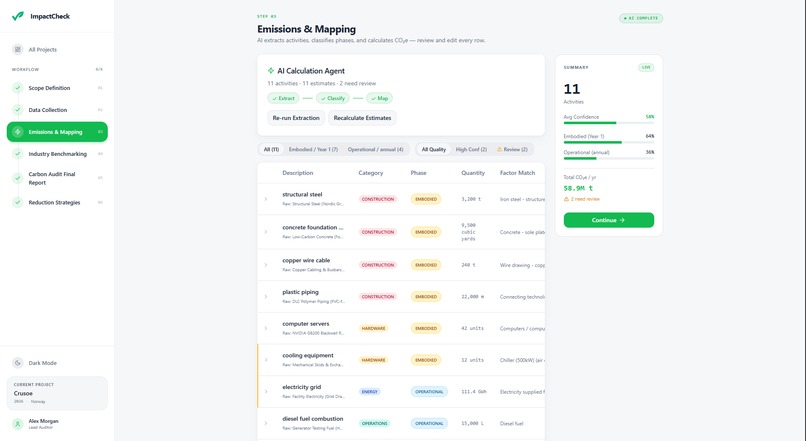Click the 111.4 GWh quantity value
Image resolution: width=806 pixels, height=441 pixels.
[474, 392]
